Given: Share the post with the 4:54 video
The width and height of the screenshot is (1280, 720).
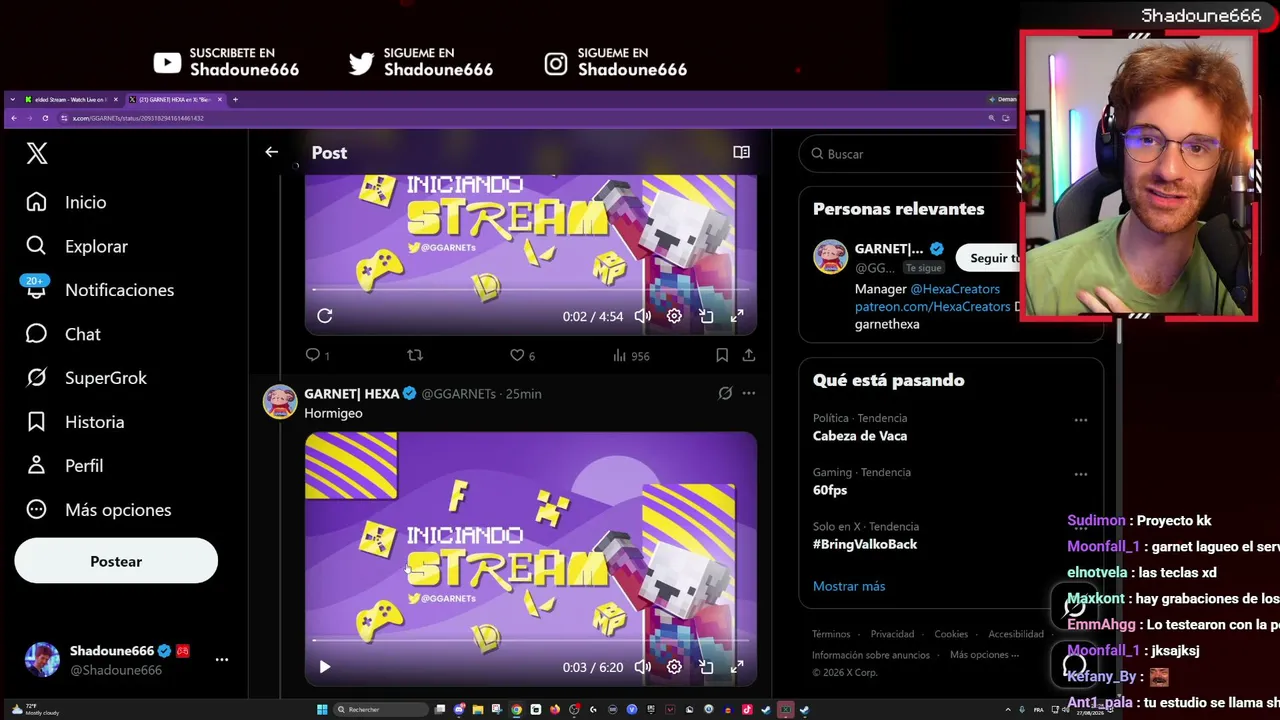Looking at the screenshot, I should [749, 355].
